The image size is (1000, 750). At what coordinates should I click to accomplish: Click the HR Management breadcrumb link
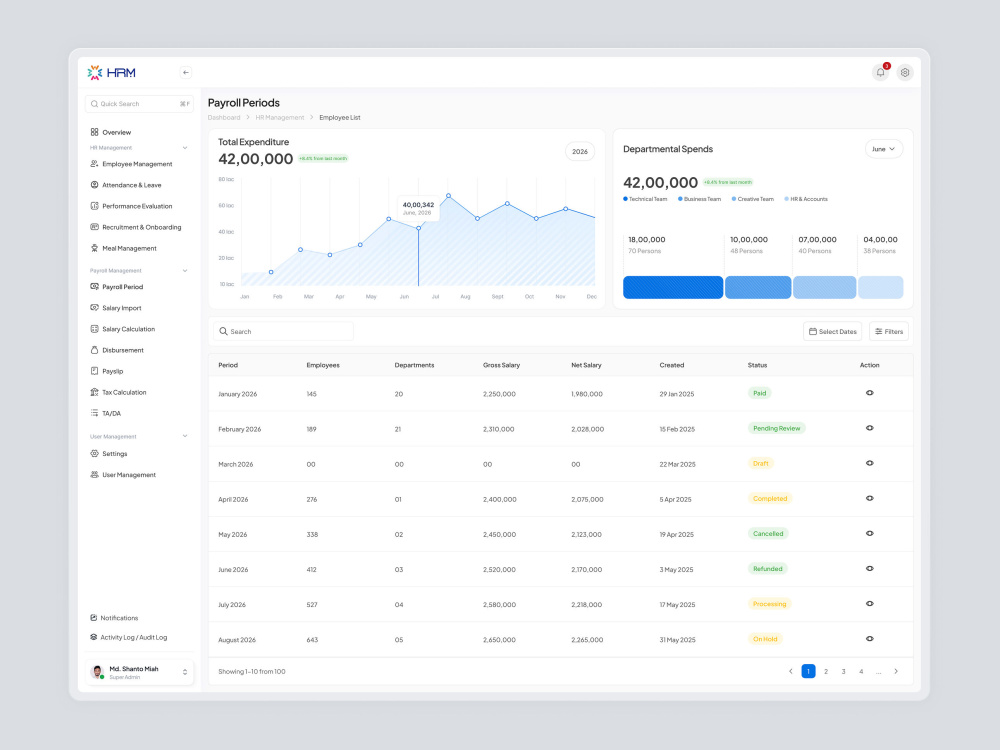279,118
